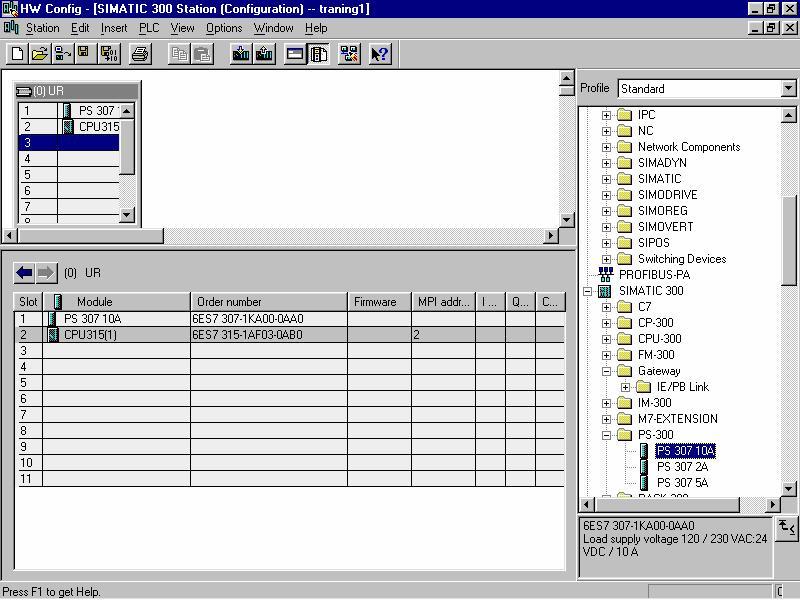Click the catalog info panel pin icon
The height and width of the screenshot is (600, 800).
786,528
